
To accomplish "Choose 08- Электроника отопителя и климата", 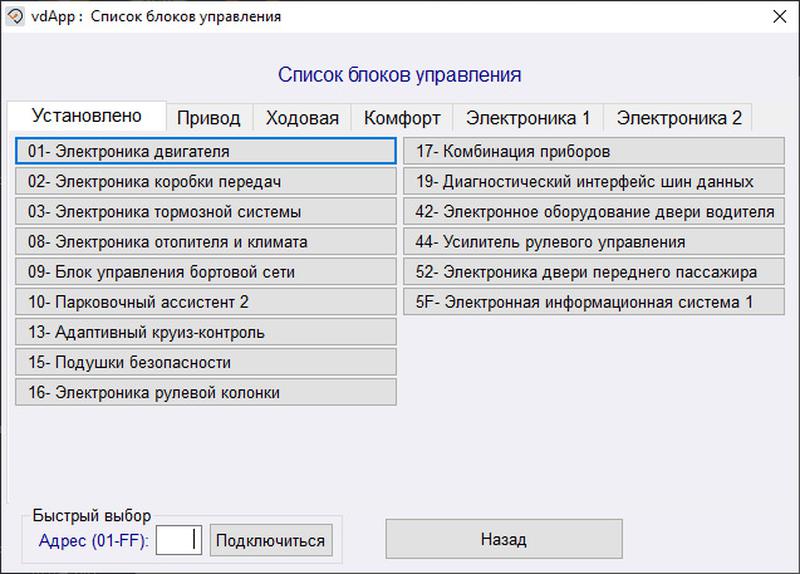I will [x=206, y=242].
